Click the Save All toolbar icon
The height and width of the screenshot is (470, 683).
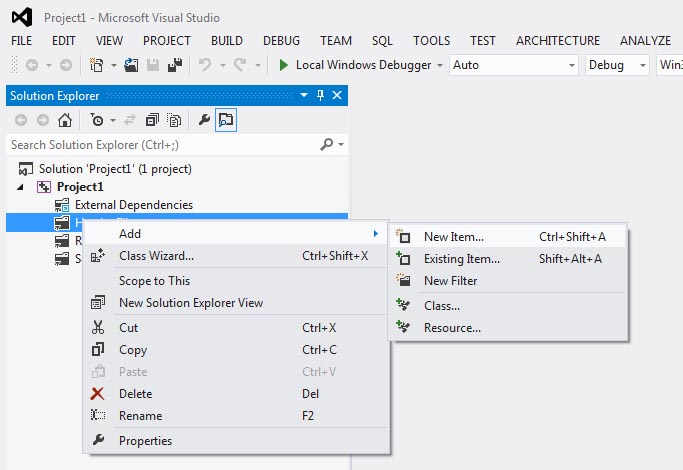[x=175, y=65]
